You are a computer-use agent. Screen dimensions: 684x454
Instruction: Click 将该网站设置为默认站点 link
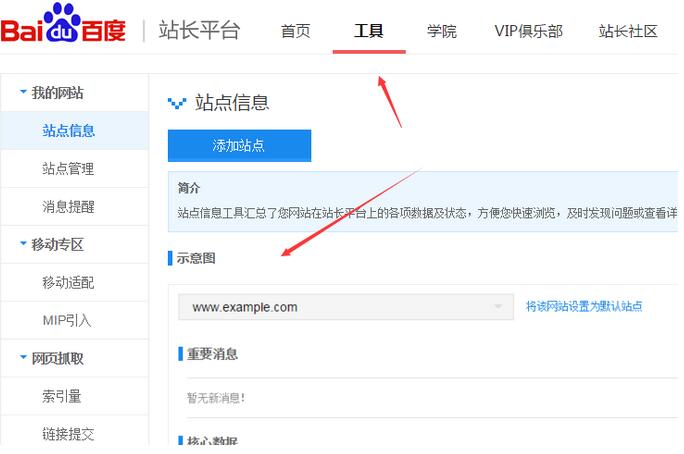584,307
